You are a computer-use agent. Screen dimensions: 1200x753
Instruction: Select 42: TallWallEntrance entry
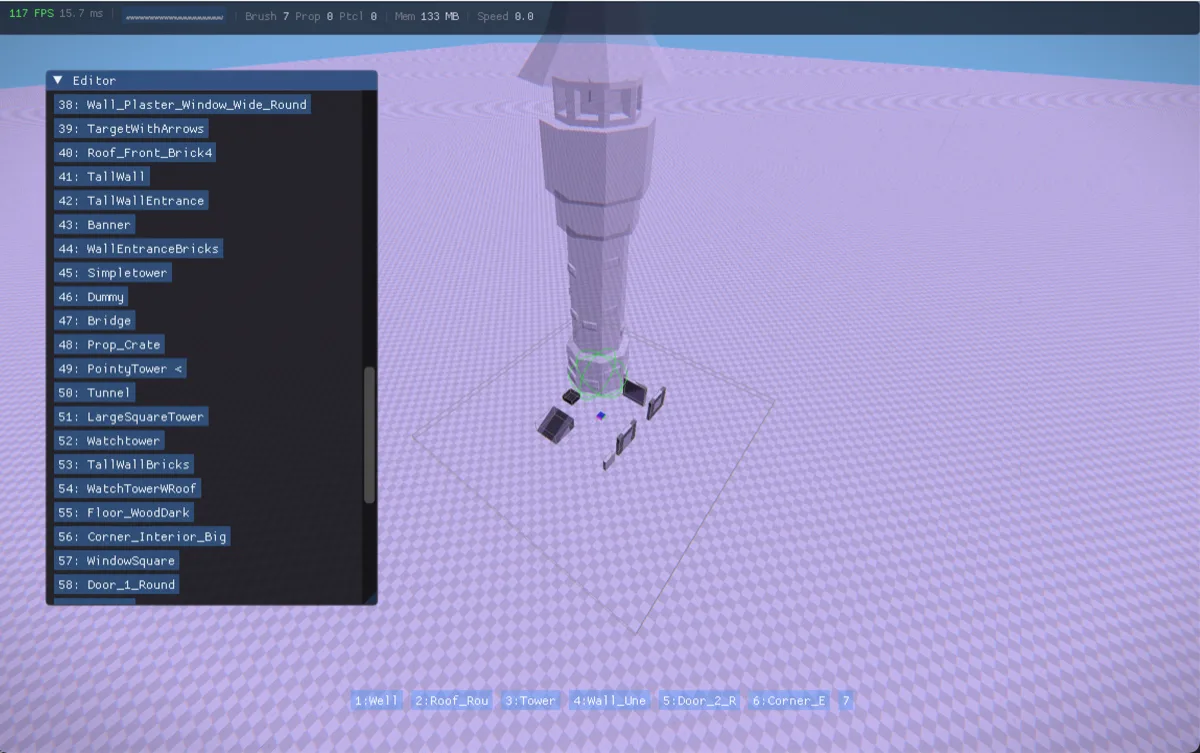coord(131,200)
